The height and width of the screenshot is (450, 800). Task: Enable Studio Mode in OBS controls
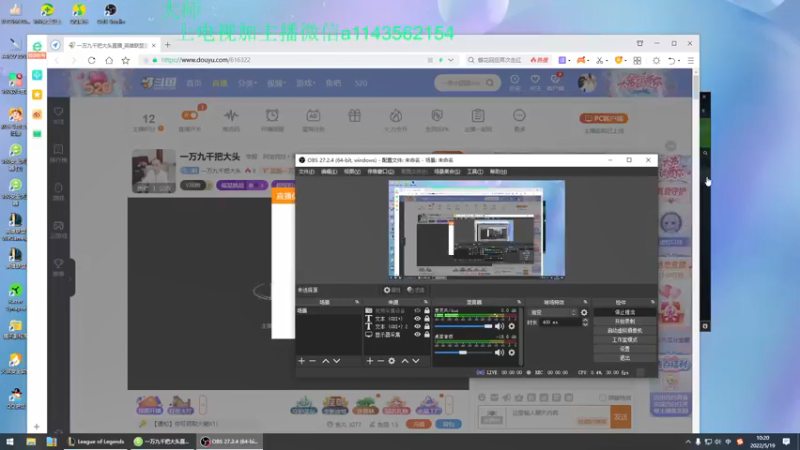(x=624, y=340)
